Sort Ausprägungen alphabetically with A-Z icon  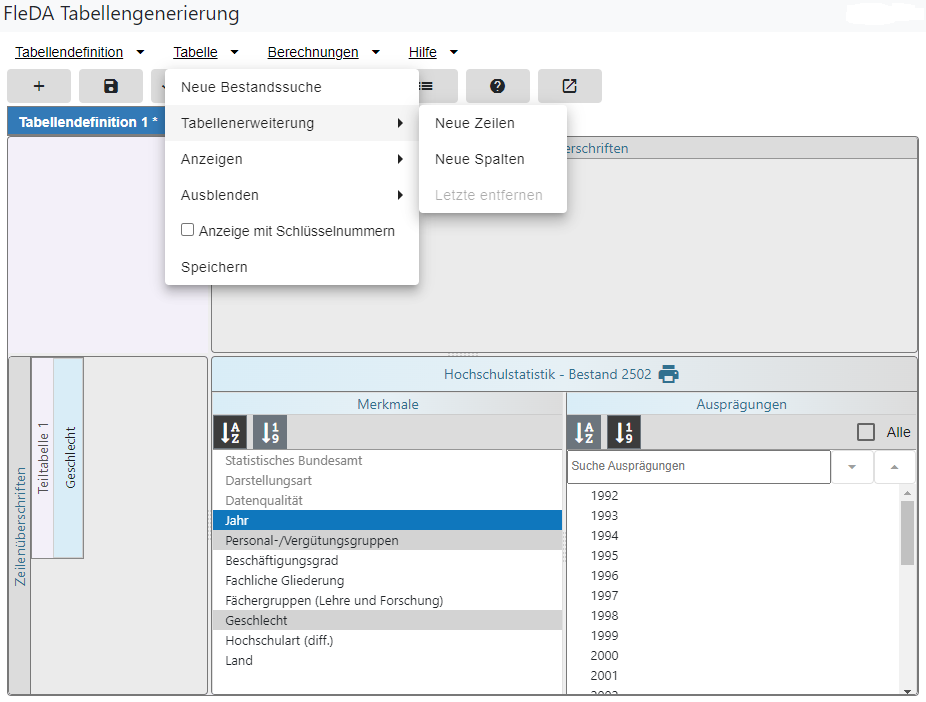pos(584,432)
